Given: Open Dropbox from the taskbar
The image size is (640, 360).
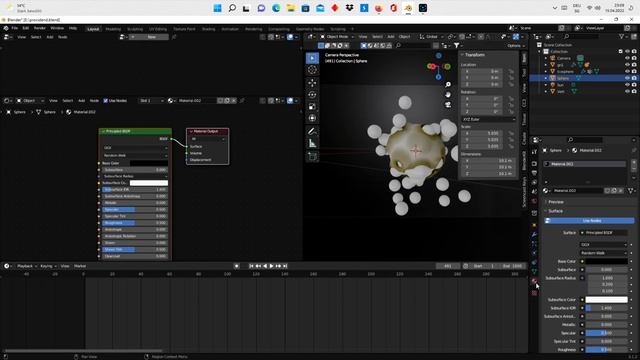Looking at the screenshot, I should [349, 8].
